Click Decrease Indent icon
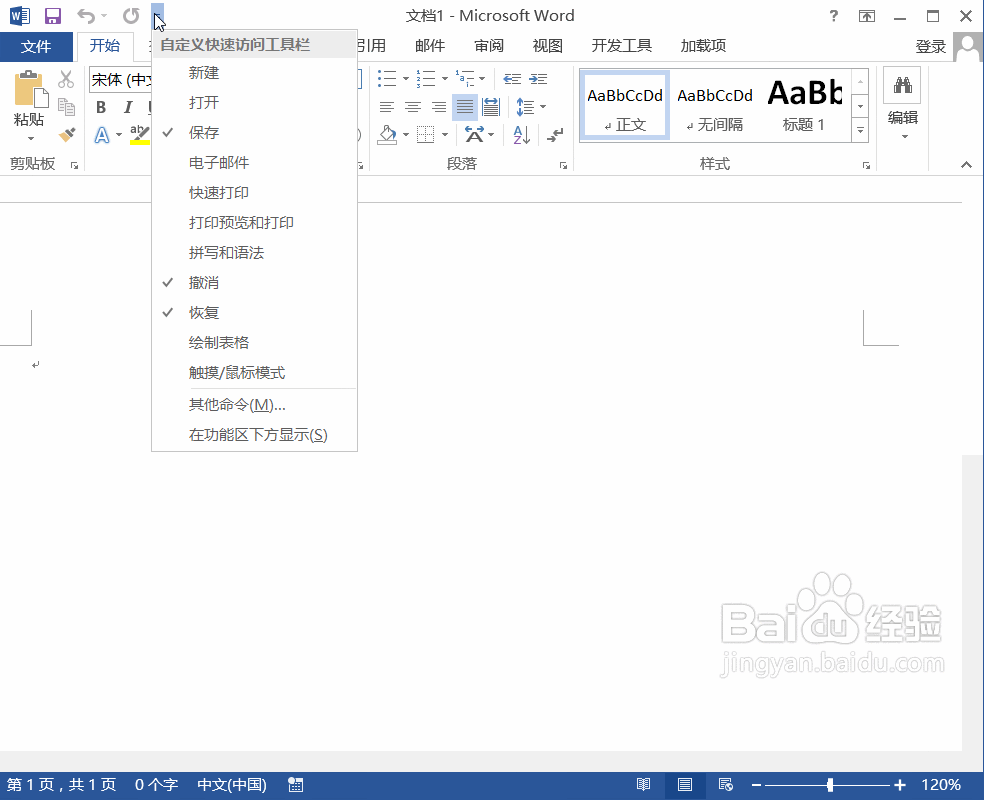Screen dimensions: 984x800 [512, 78]
